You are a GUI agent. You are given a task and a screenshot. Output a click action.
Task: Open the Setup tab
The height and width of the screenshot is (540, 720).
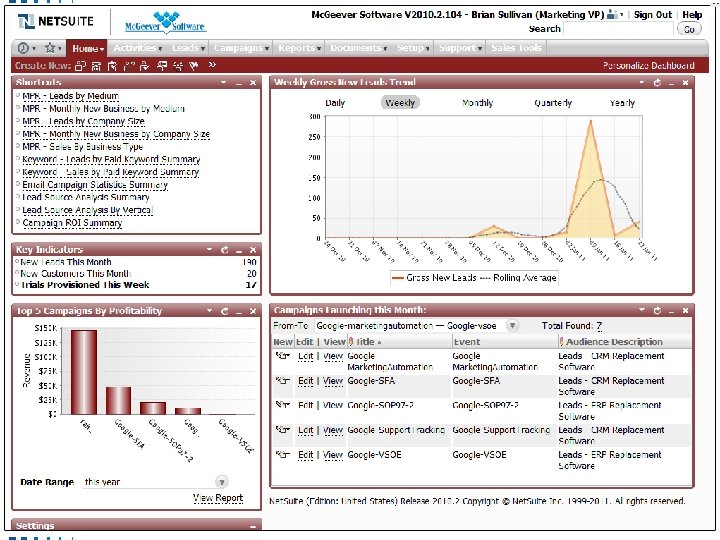pyautogui.click(x=413, y=48)
